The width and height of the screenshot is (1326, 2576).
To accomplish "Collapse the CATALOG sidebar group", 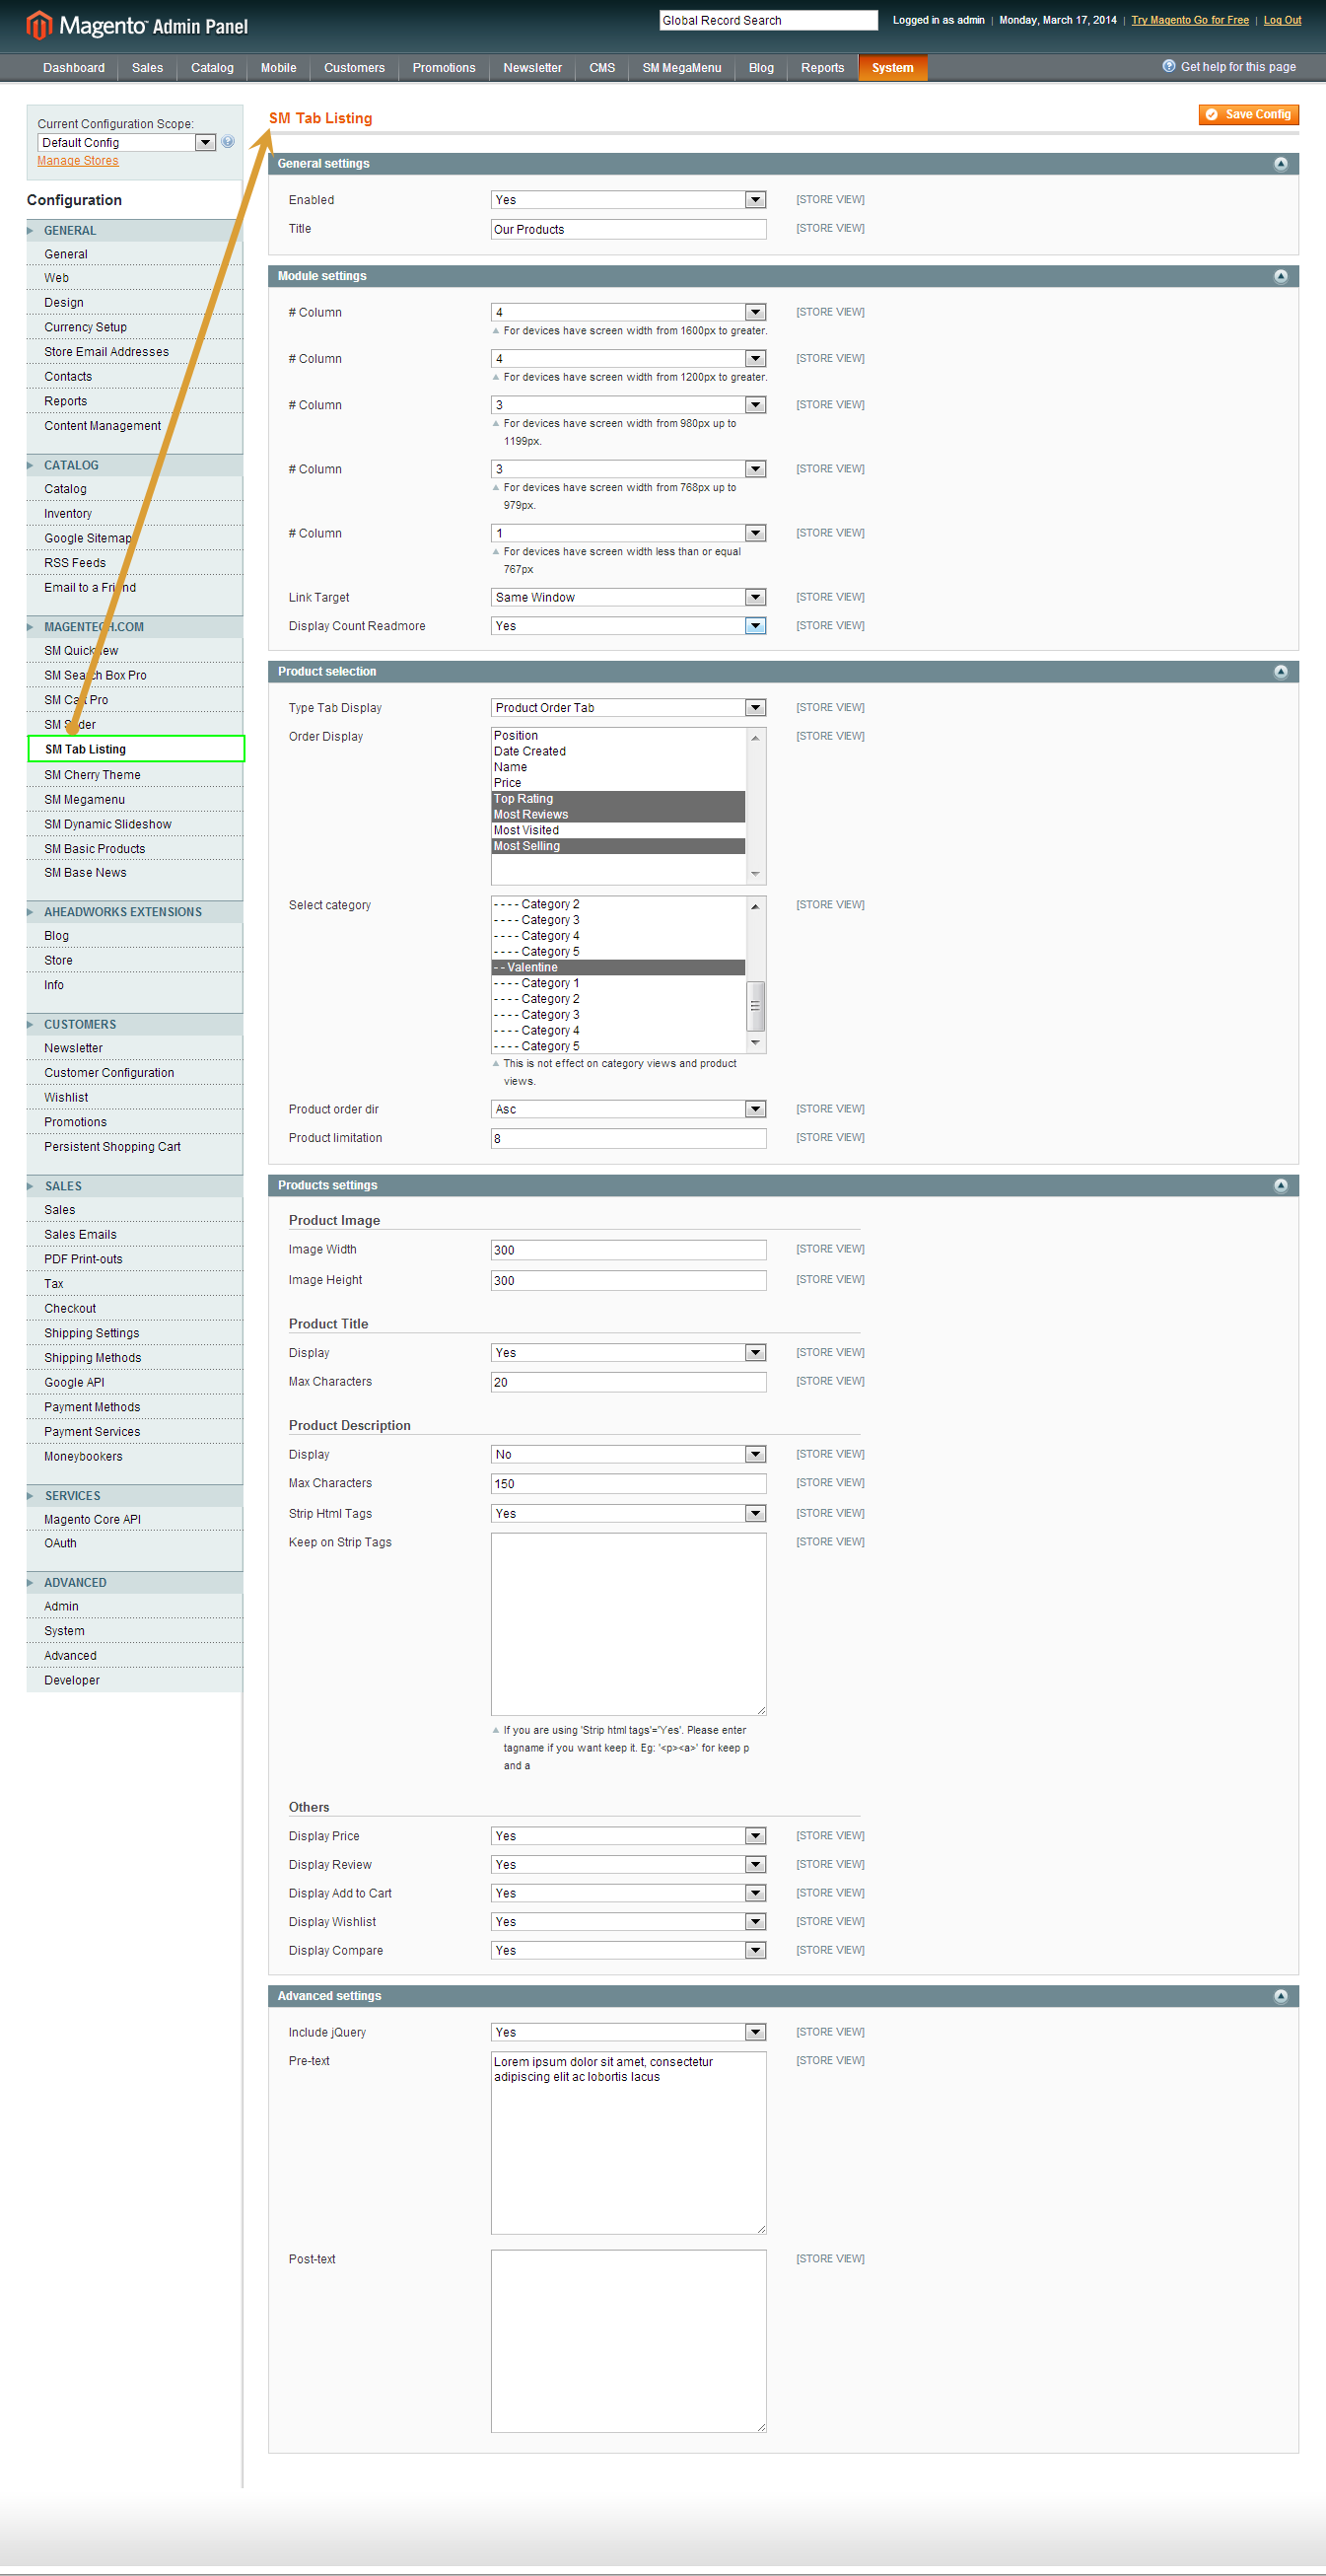I will tap(135, 465).
